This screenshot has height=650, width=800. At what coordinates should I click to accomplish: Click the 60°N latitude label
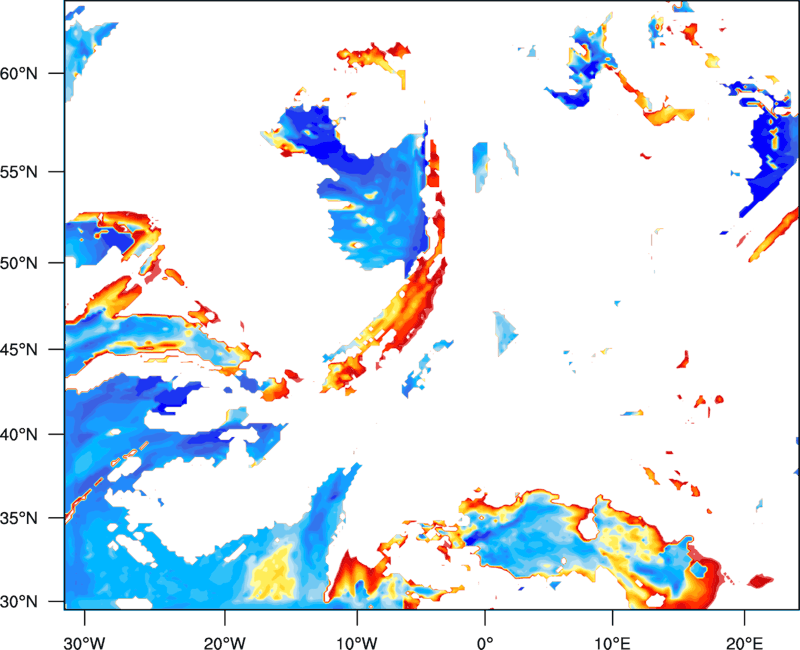19,73
